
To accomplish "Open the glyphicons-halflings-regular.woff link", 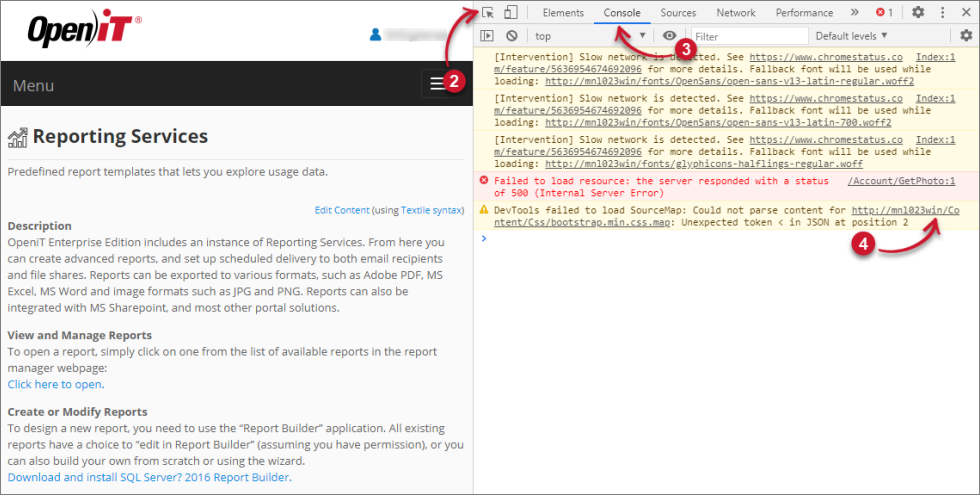I will click(704, 164).
